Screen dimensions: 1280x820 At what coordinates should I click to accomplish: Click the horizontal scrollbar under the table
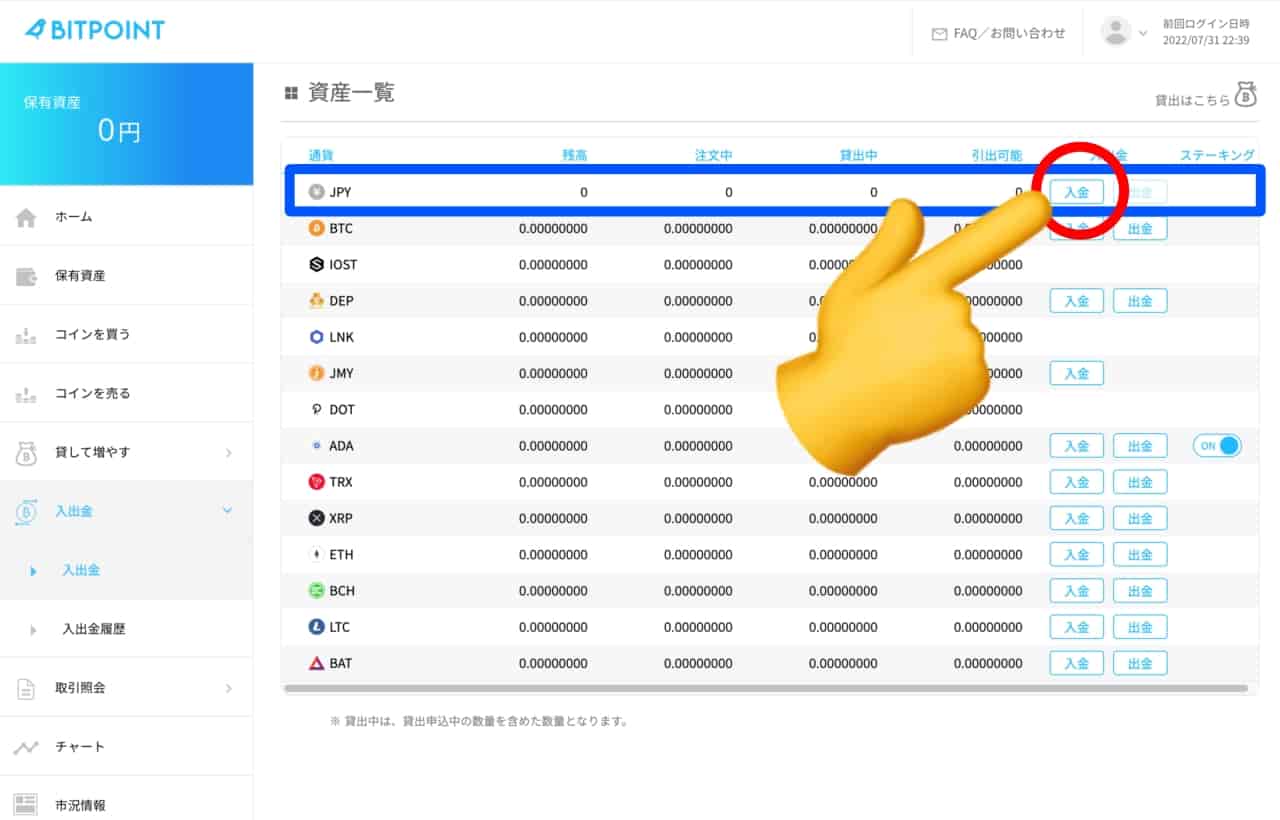766,689
